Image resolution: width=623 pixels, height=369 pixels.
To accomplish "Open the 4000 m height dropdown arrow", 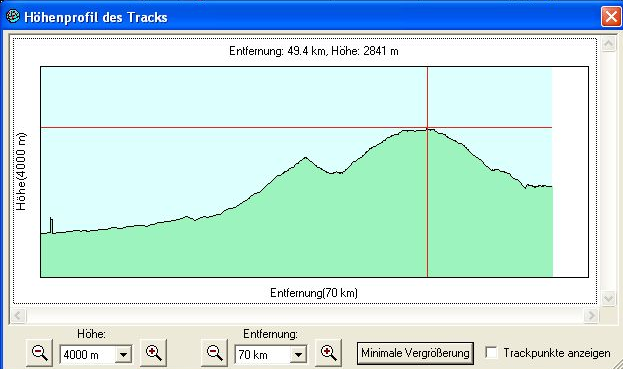I will (124, 354).
